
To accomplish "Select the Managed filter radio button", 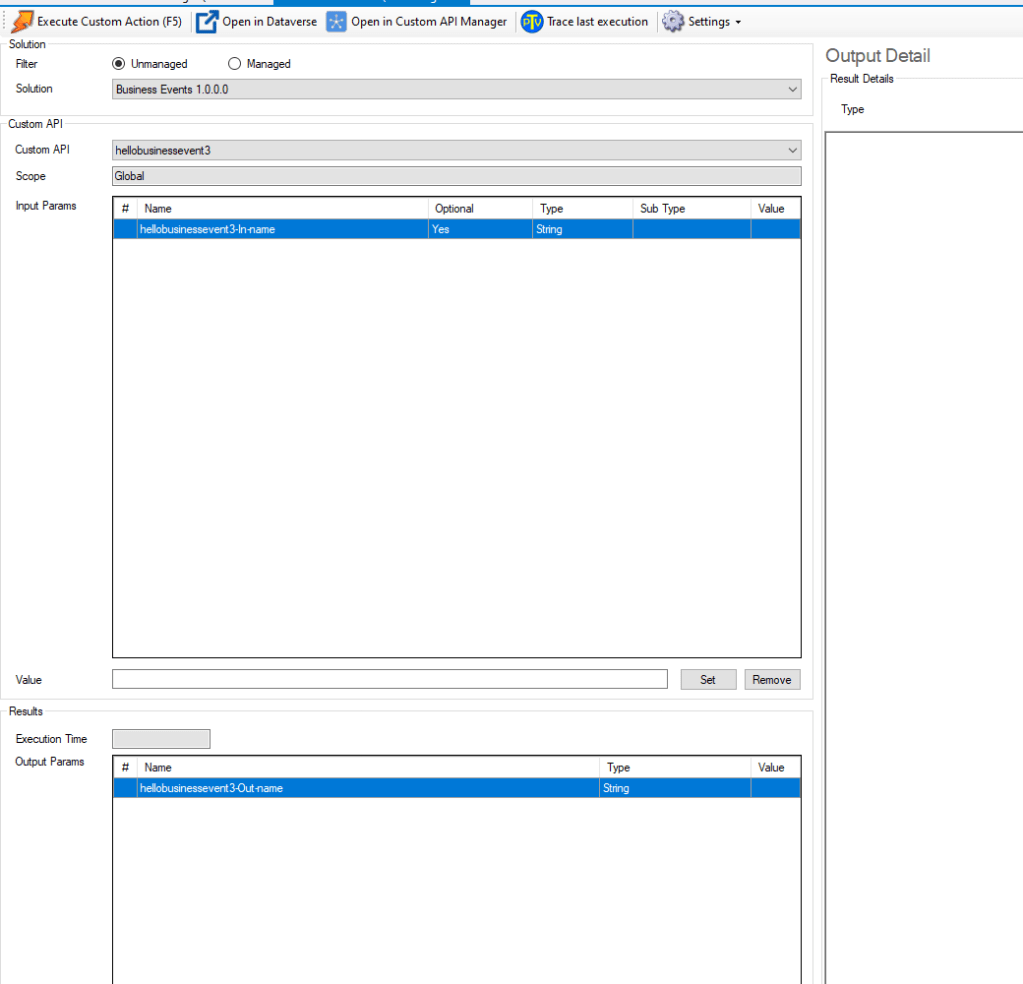I will click(234, 63).
